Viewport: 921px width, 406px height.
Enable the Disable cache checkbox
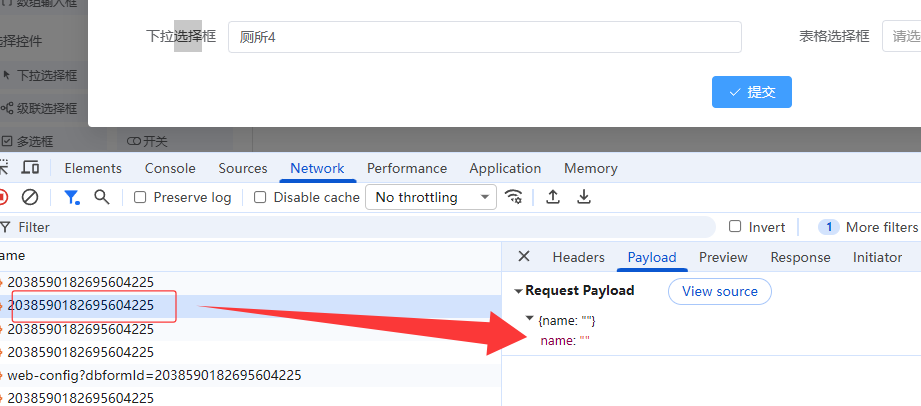pyautogui.click(x=261, y=197)
